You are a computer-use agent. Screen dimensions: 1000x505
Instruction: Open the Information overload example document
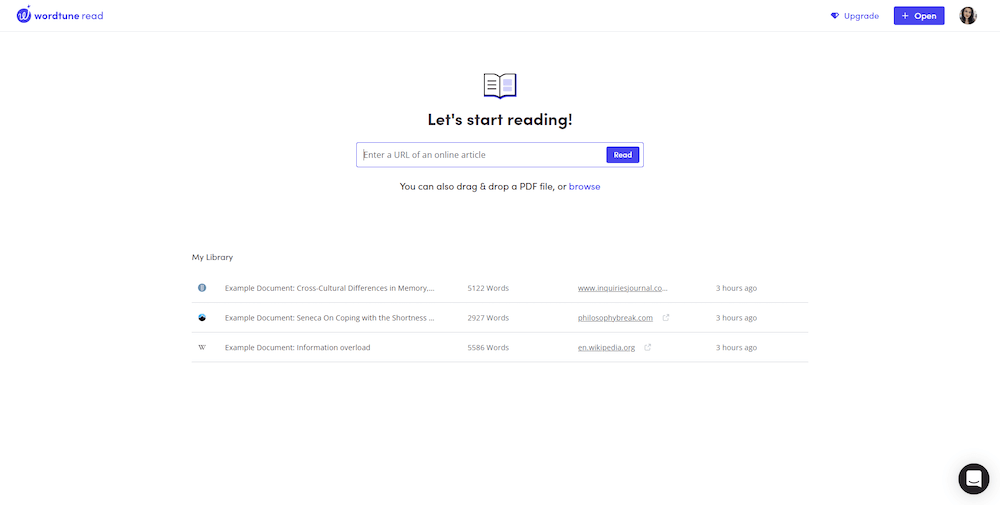pyautogui.click(x=297, y=348)
